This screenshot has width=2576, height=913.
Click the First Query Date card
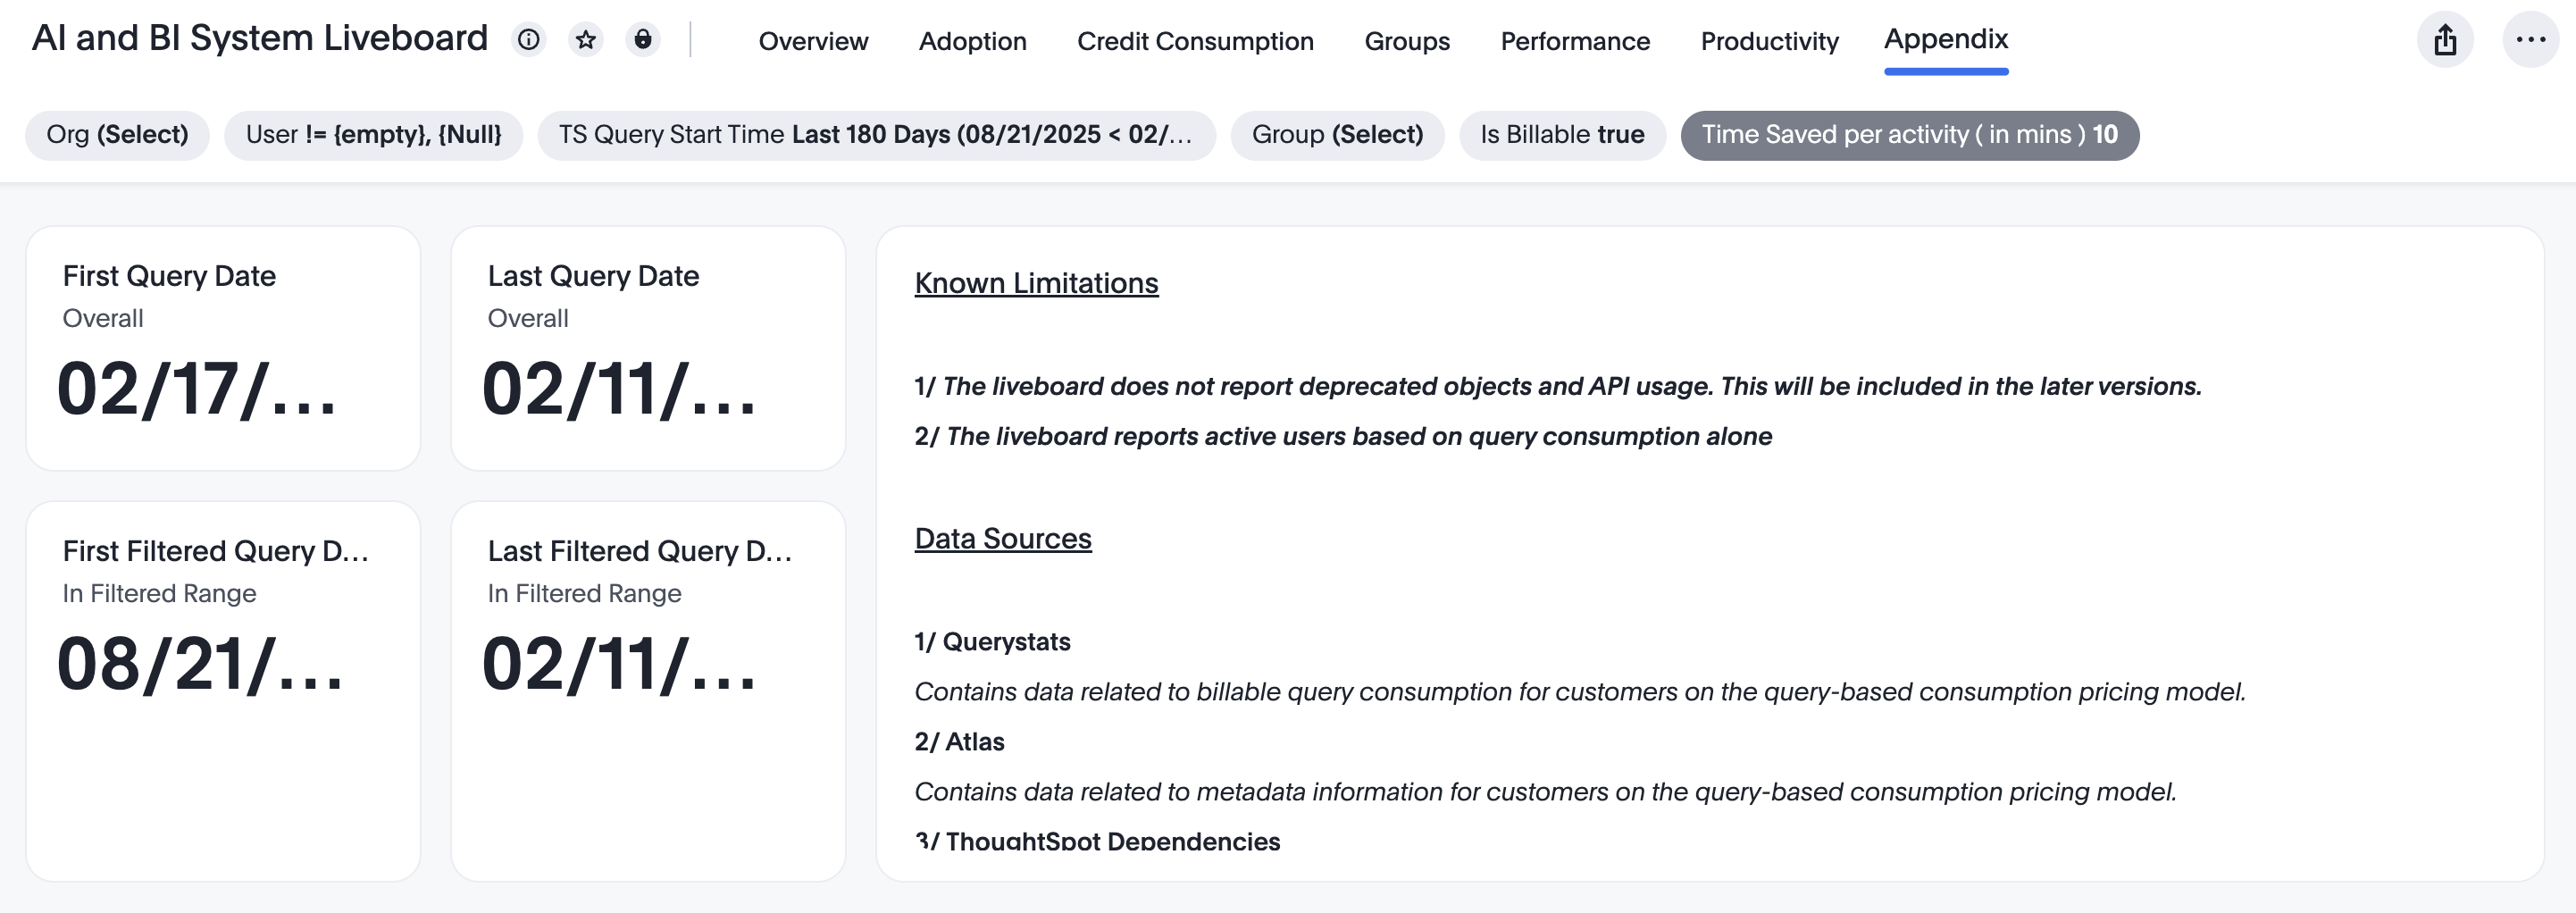[223, 348]
